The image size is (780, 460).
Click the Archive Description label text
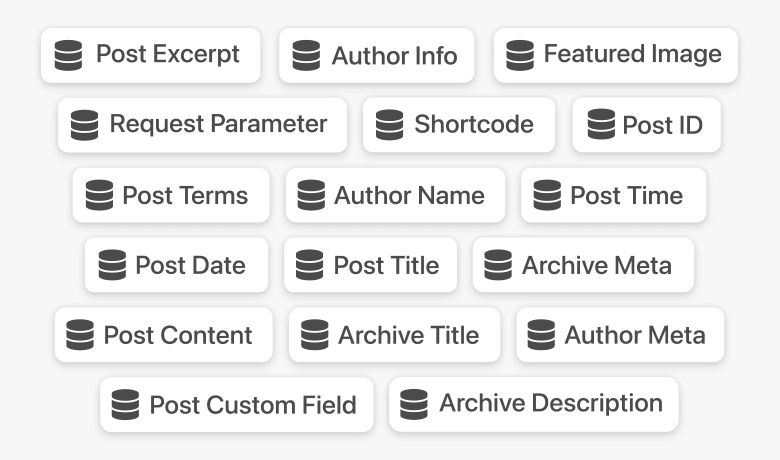click(x=551, y=403)
